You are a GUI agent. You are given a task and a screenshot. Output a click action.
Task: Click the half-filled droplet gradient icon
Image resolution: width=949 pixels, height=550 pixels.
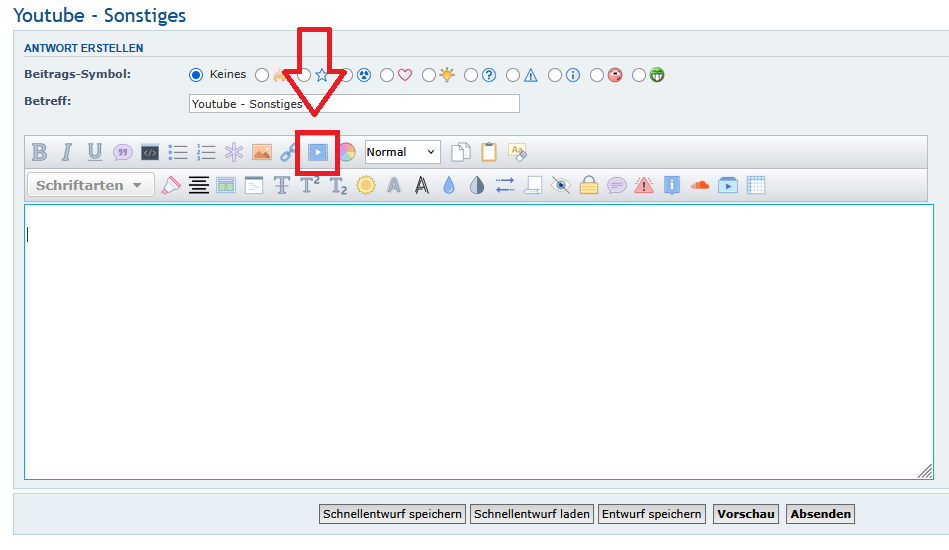click(477, 185)
